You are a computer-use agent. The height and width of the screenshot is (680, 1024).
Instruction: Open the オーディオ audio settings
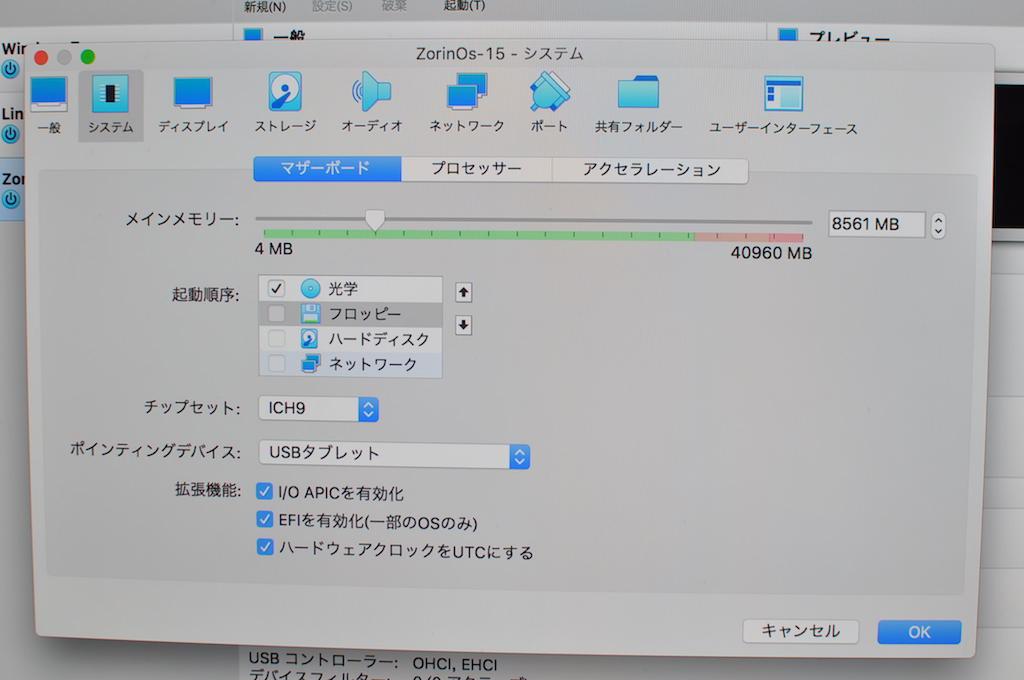pos(372,103)
